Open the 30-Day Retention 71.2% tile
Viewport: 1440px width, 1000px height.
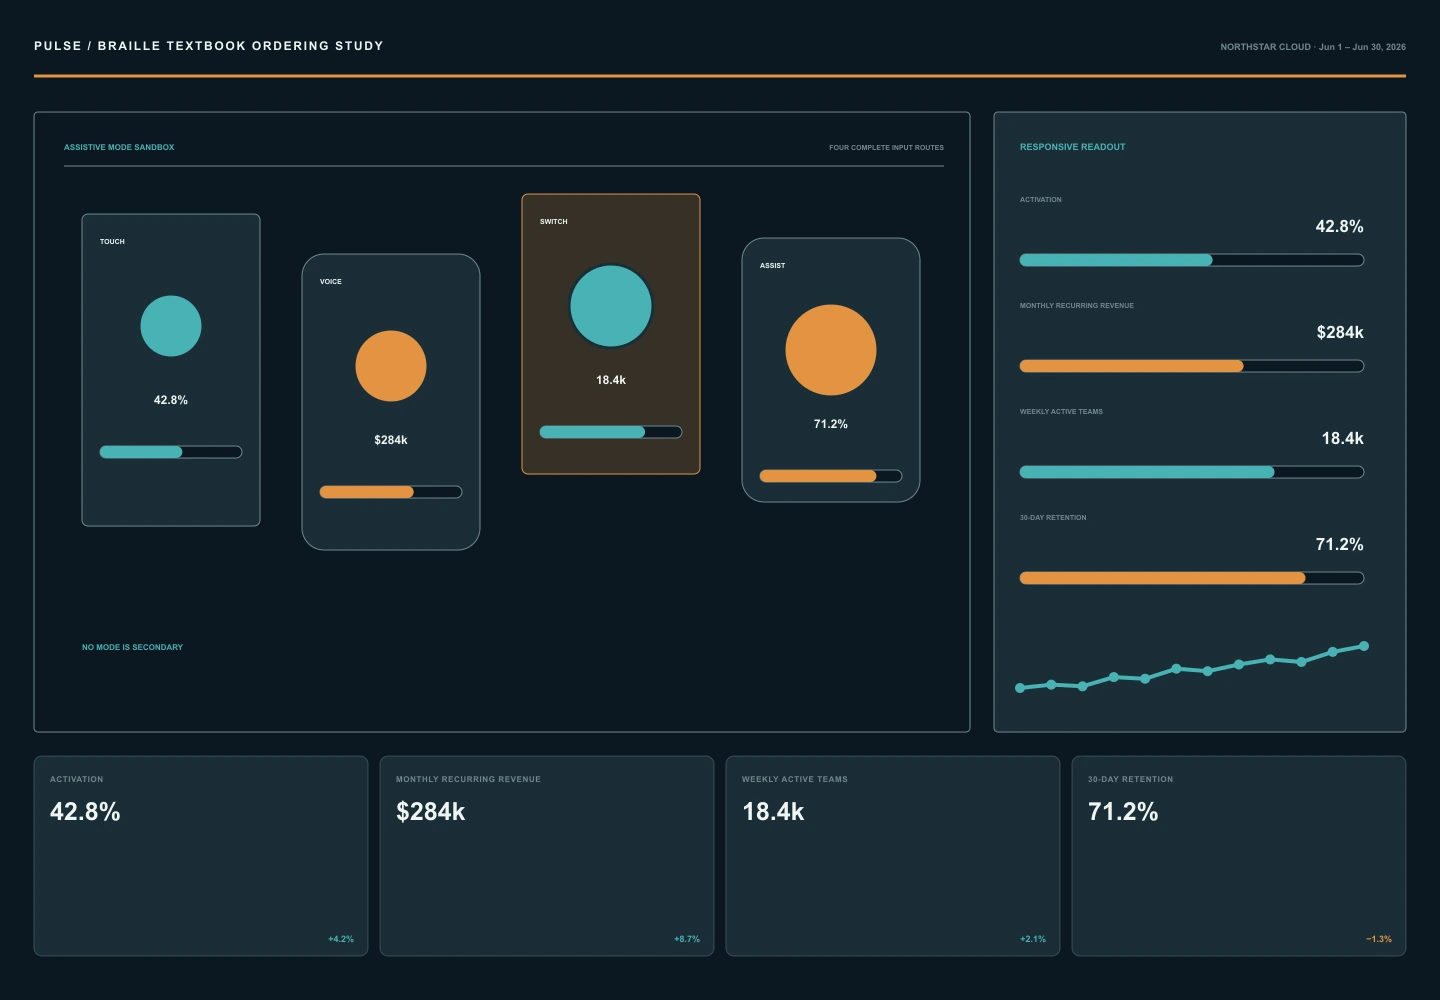pos(1239,856)
